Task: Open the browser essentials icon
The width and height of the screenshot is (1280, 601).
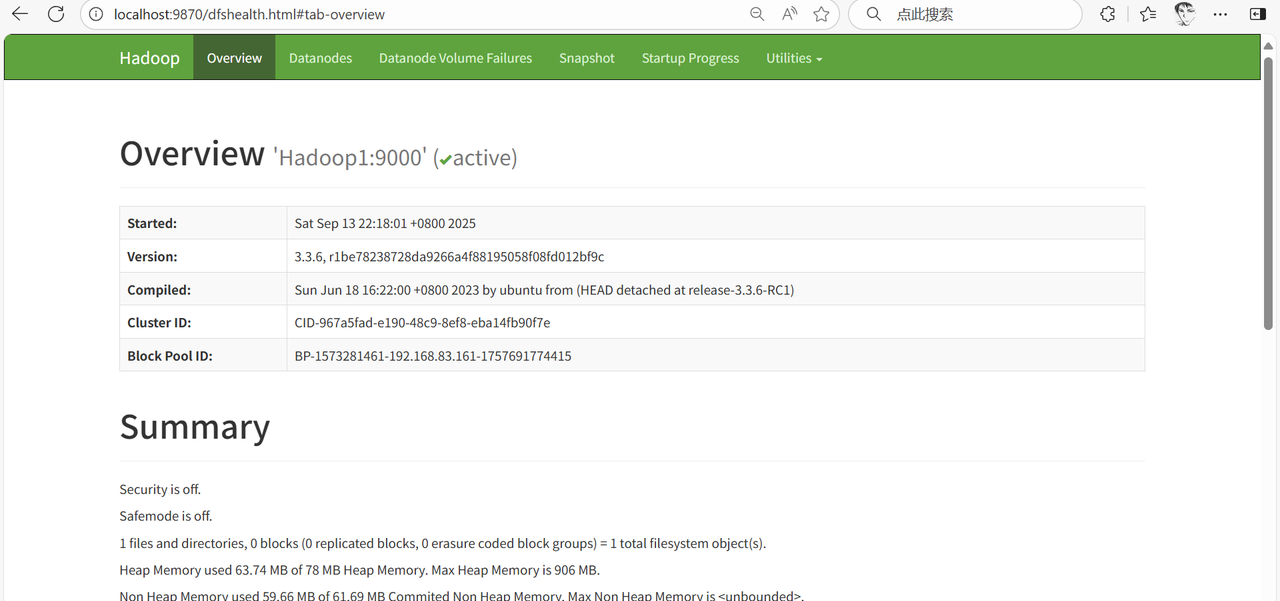Action: coord(1109,14)
